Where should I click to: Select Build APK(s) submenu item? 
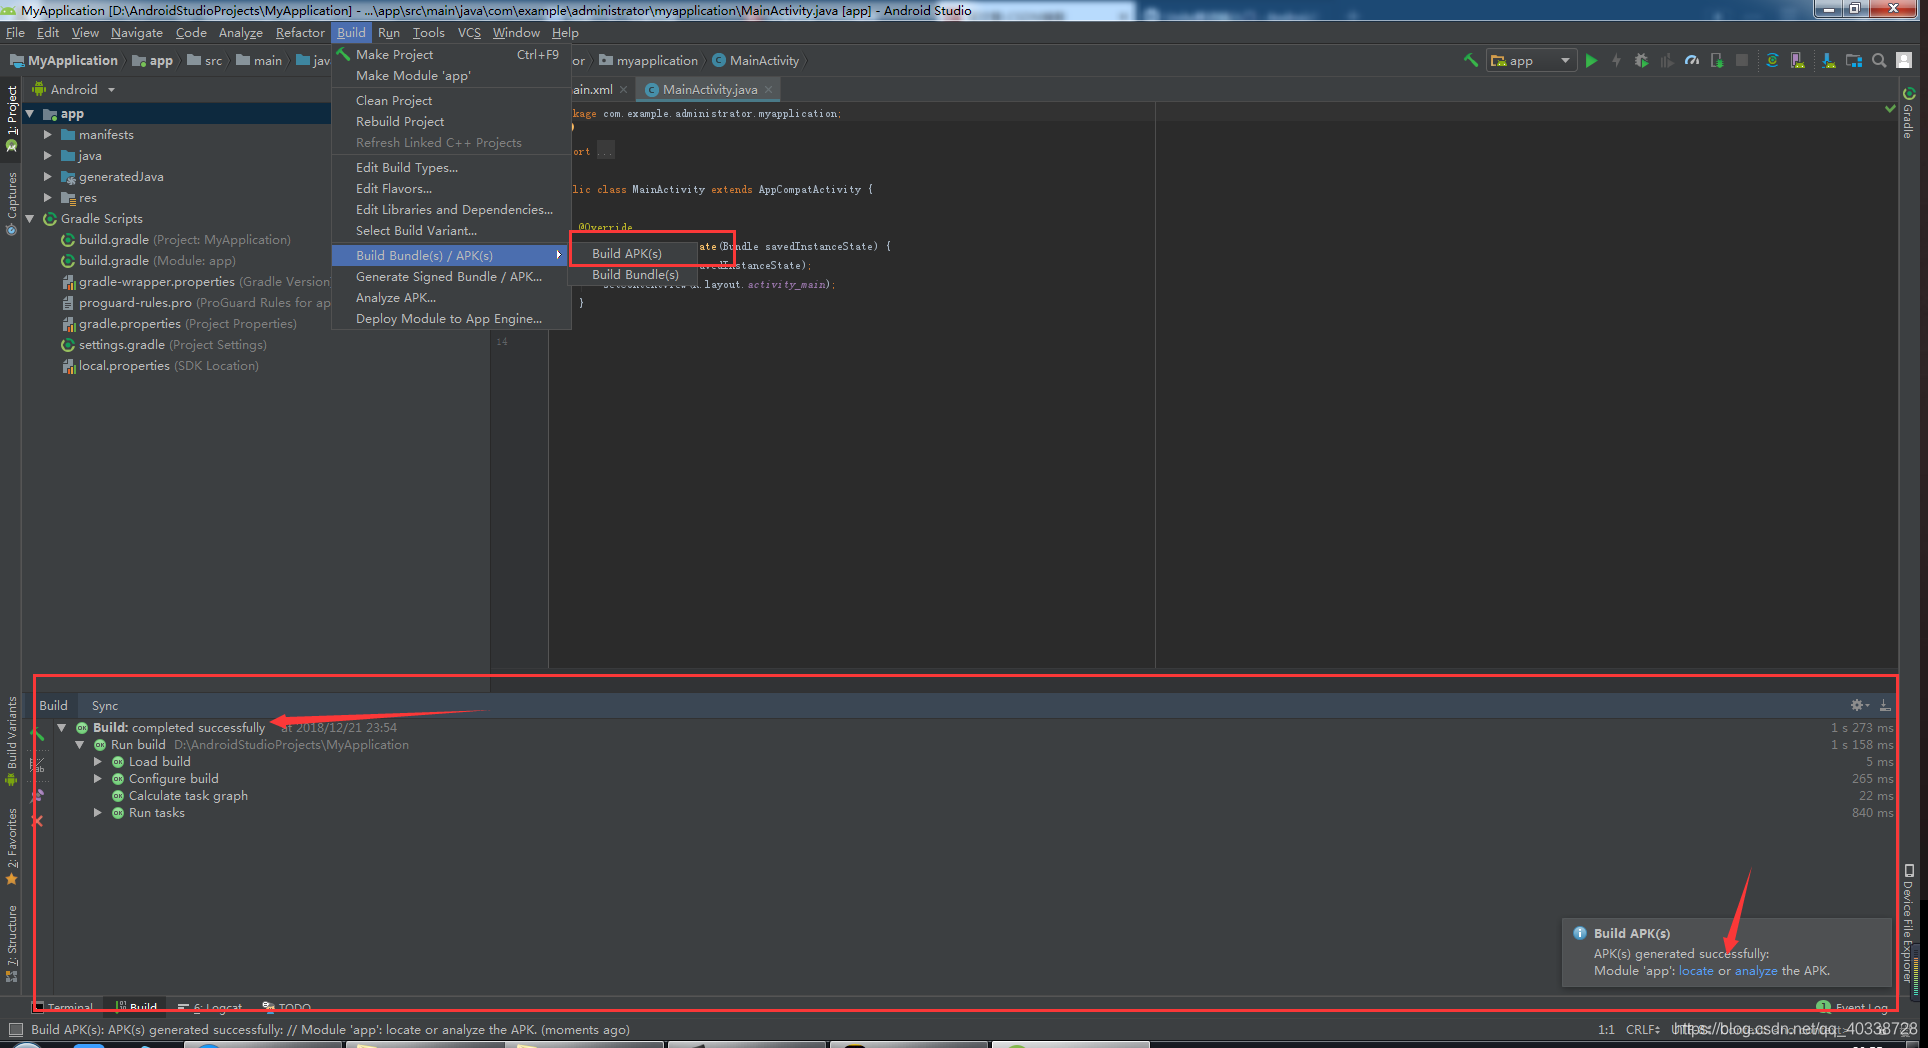(634, 253)
